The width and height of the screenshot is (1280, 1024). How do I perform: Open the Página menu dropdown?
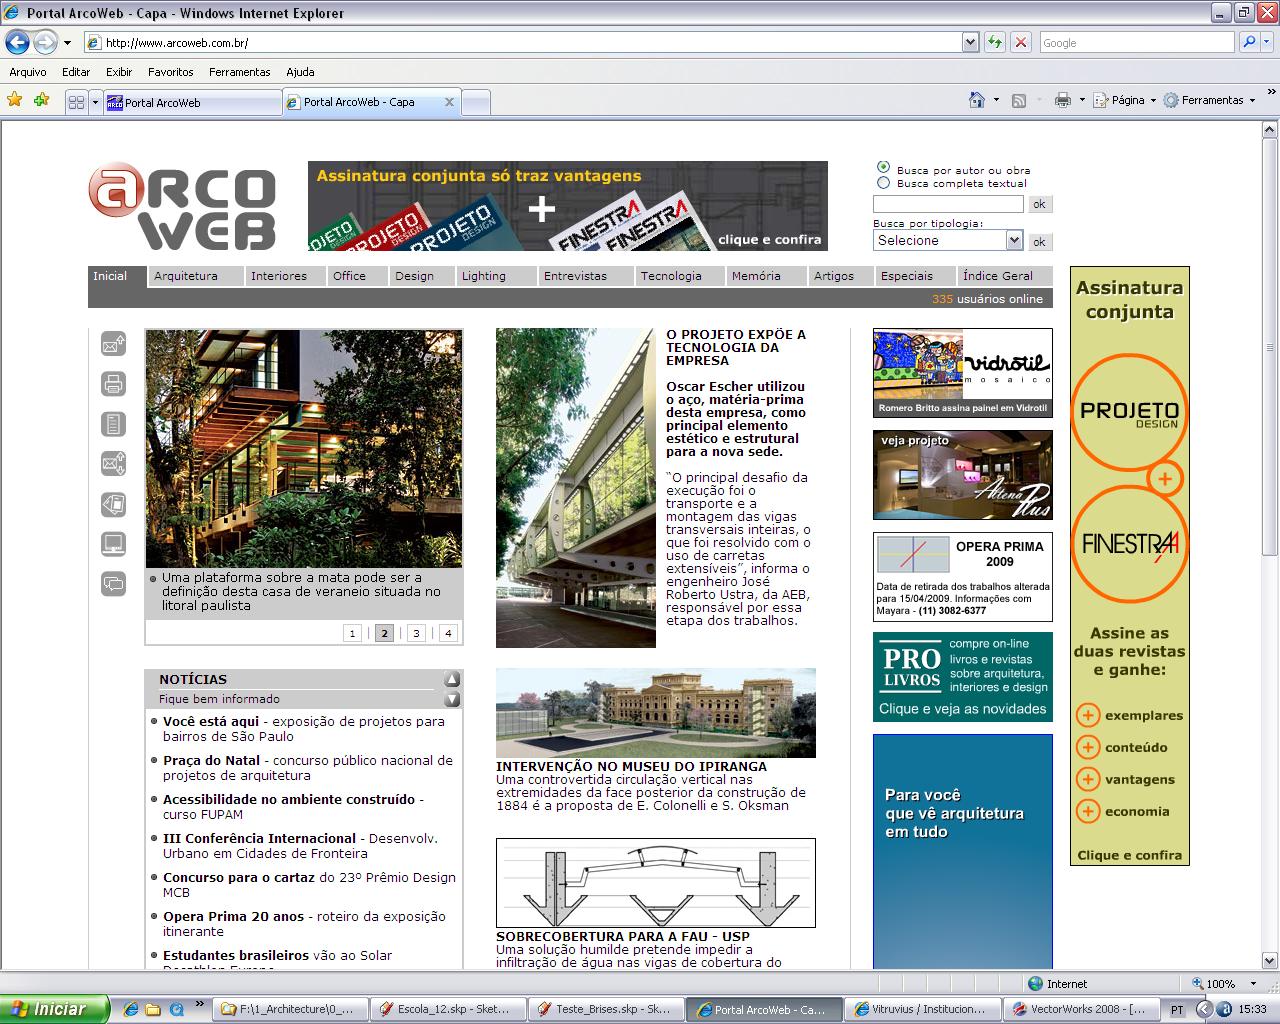pyautogui.click(x=1125, y=100)
